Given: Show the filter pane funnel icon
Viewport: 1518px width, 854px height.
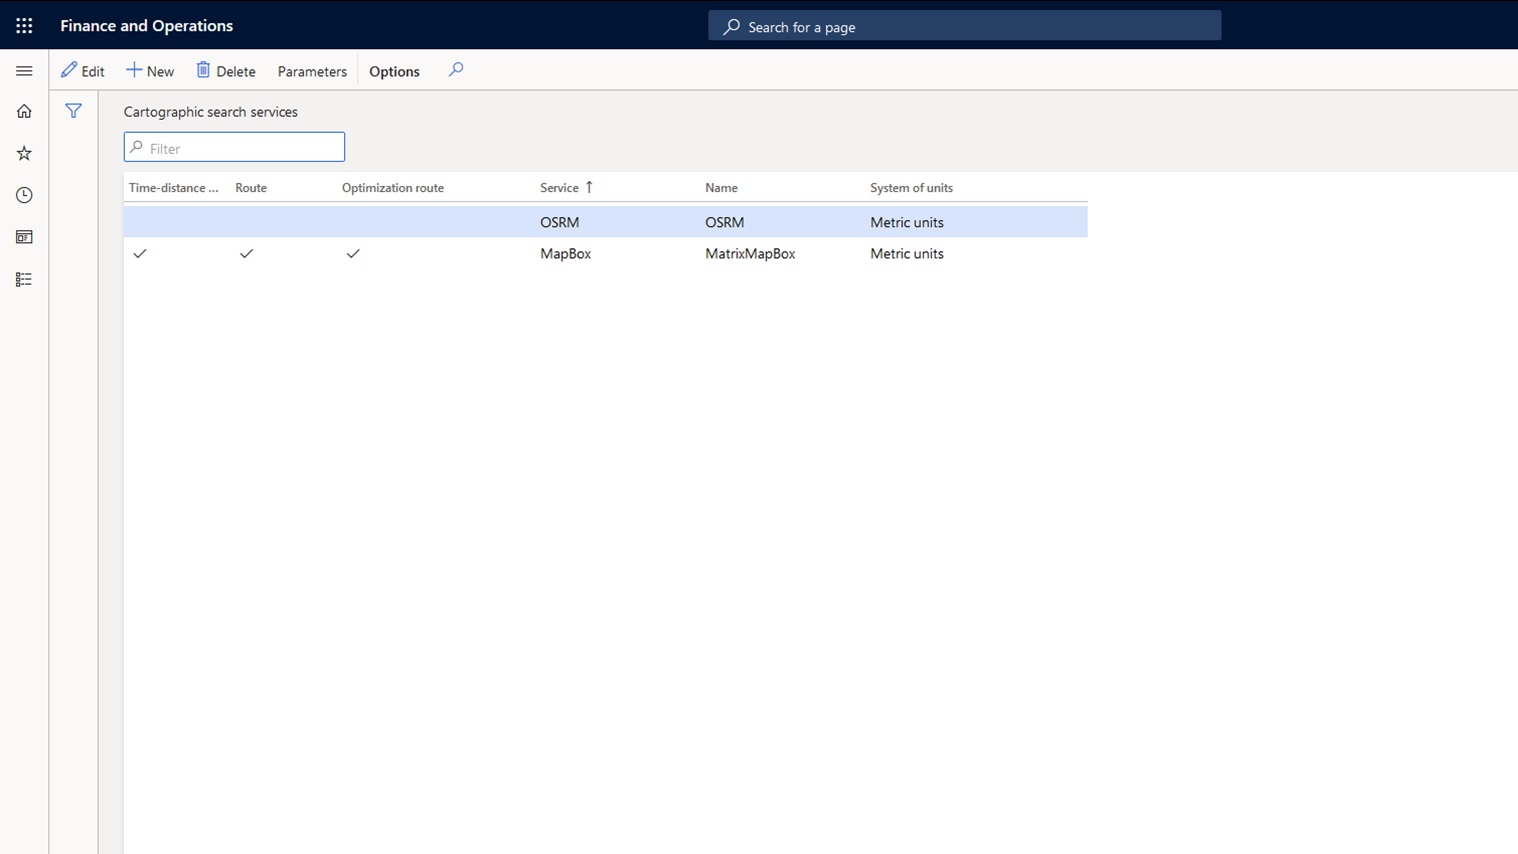Looking at the screenshot, I should coord(73,111).
